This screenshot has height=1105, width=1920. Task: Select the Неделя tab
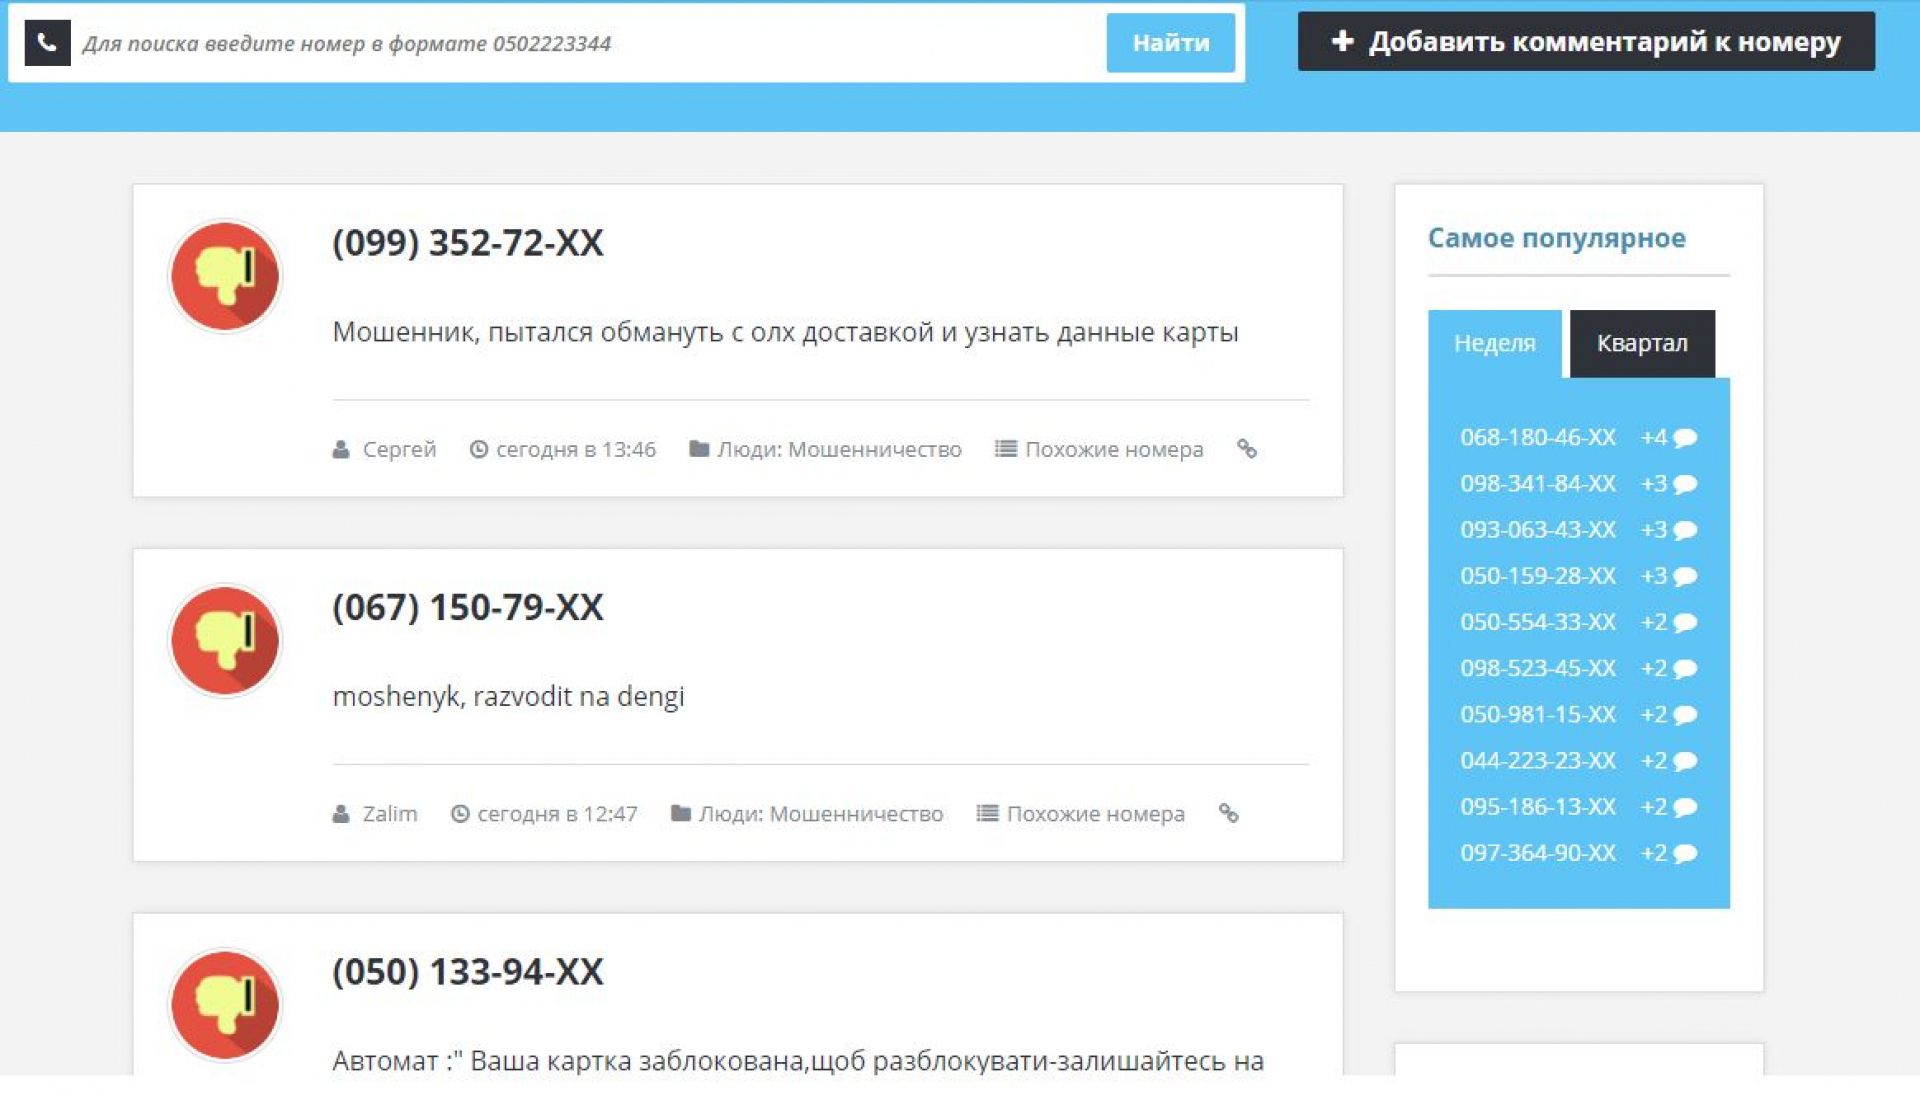tap(1494, 343)
